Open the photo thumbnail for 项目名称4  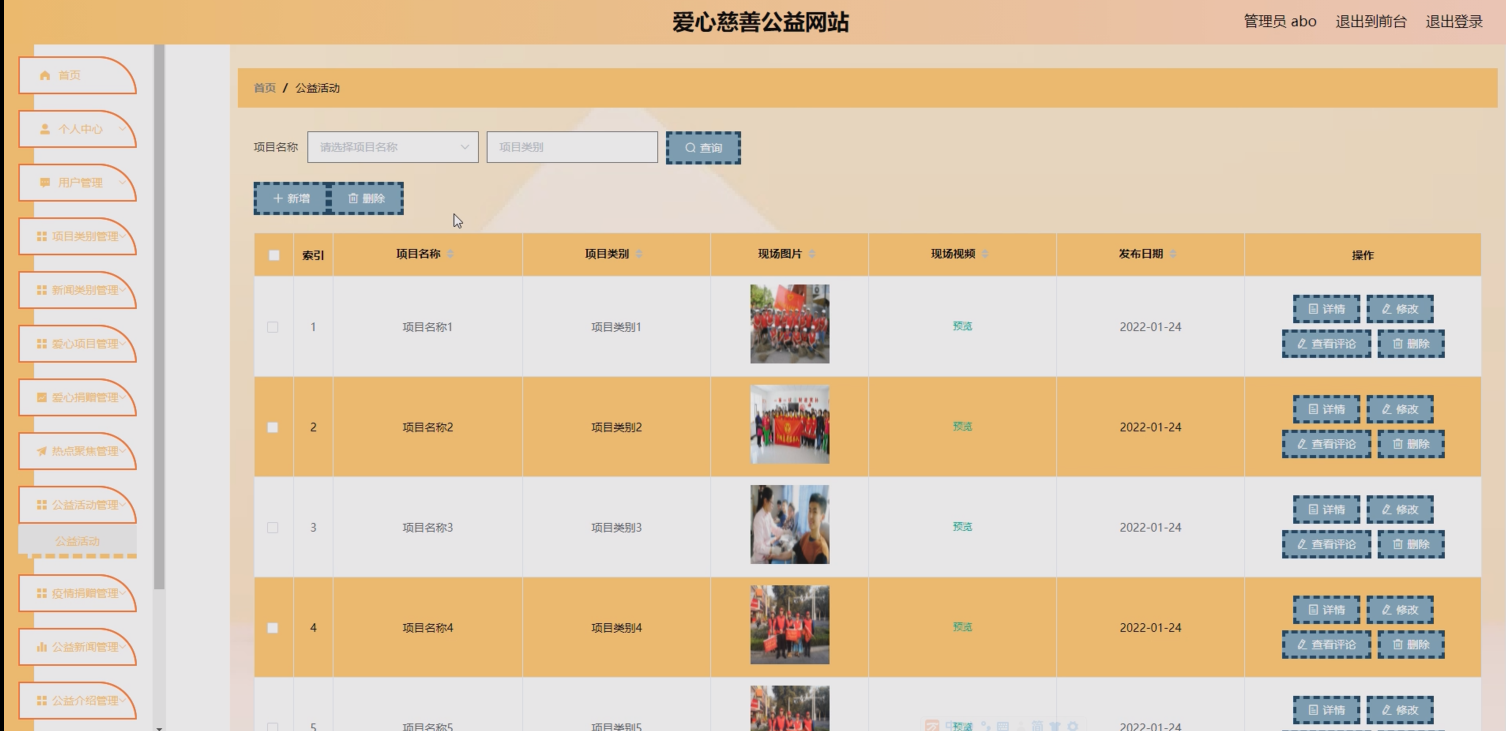tap(790, 625)
